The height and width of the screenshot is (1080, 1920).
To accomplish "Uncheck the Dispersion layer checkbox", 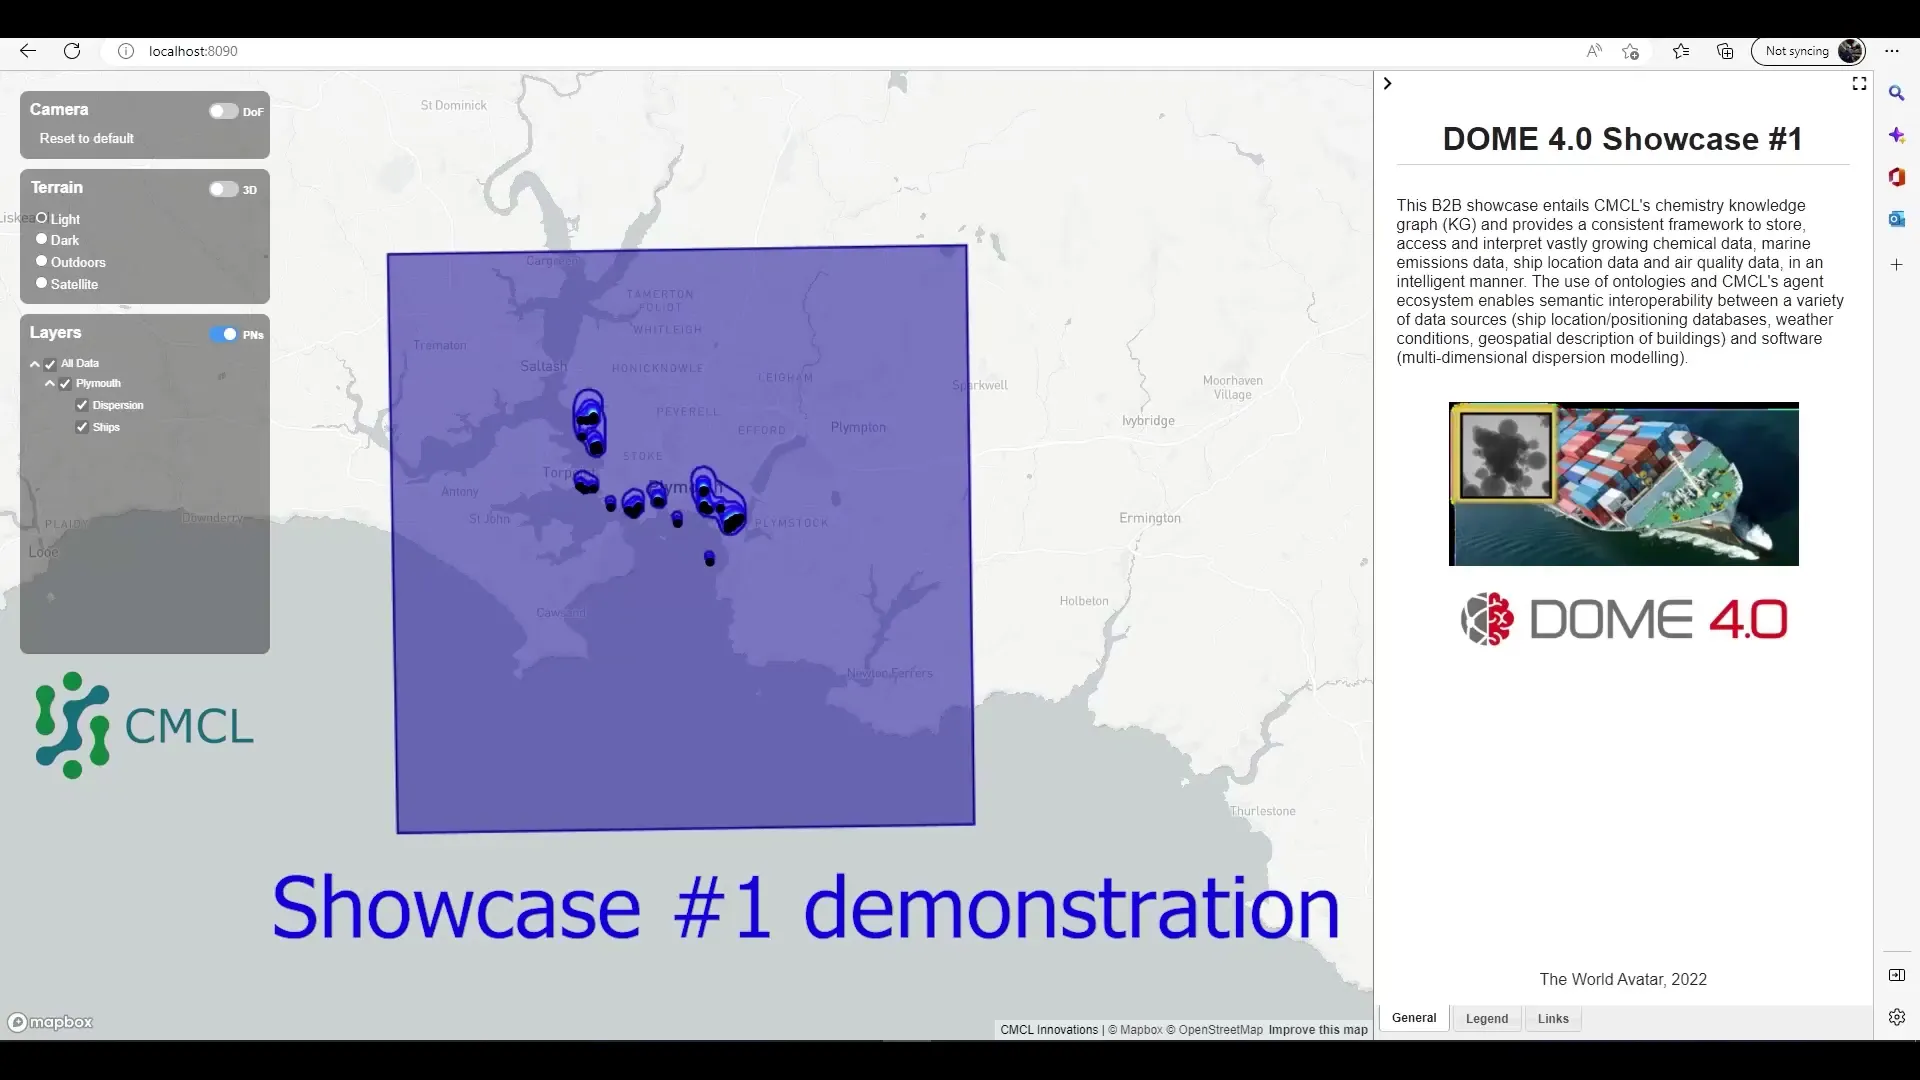I will click(82, 405).
